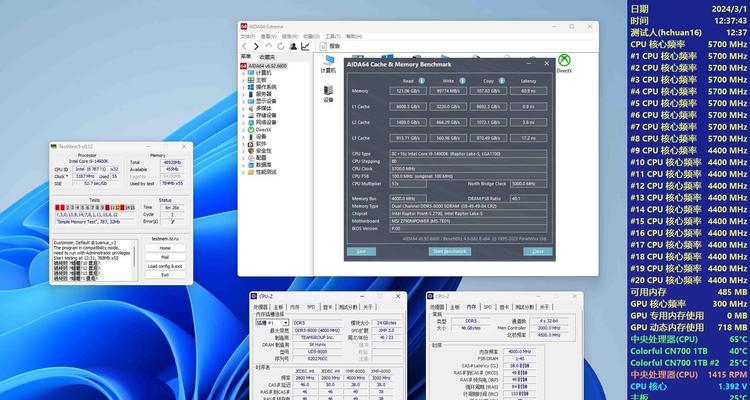Click the right CPU-Z window title icon
750x400 pixels.
(430, 296)
